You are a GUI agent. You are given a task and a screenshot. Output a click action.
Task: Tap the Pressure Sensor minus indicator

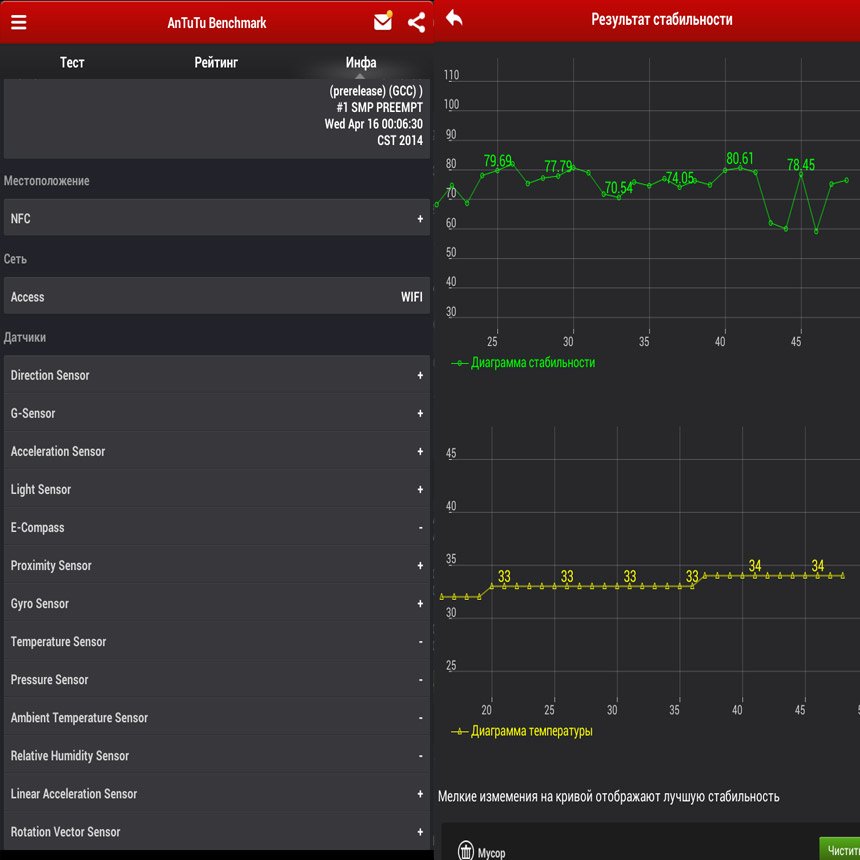(x=421, y=680)
